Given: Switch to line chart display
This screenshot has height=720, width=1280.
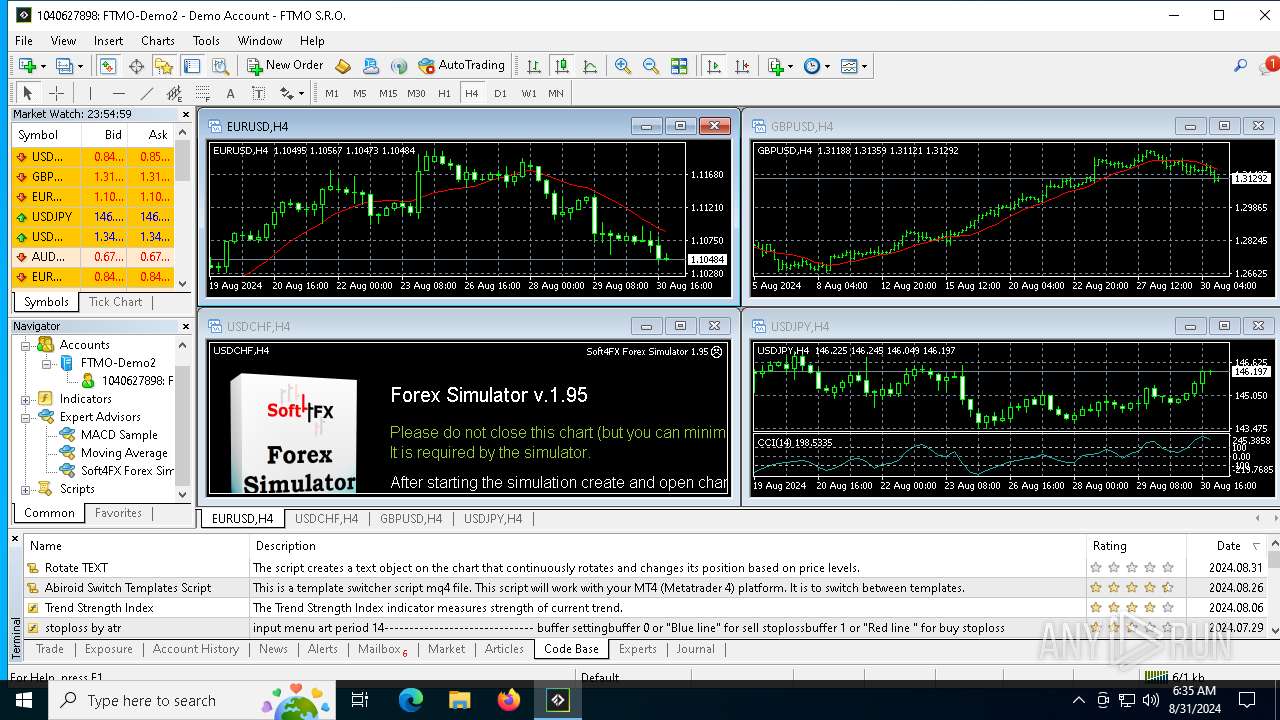Looking at the screenshot, I should point(590,66).
